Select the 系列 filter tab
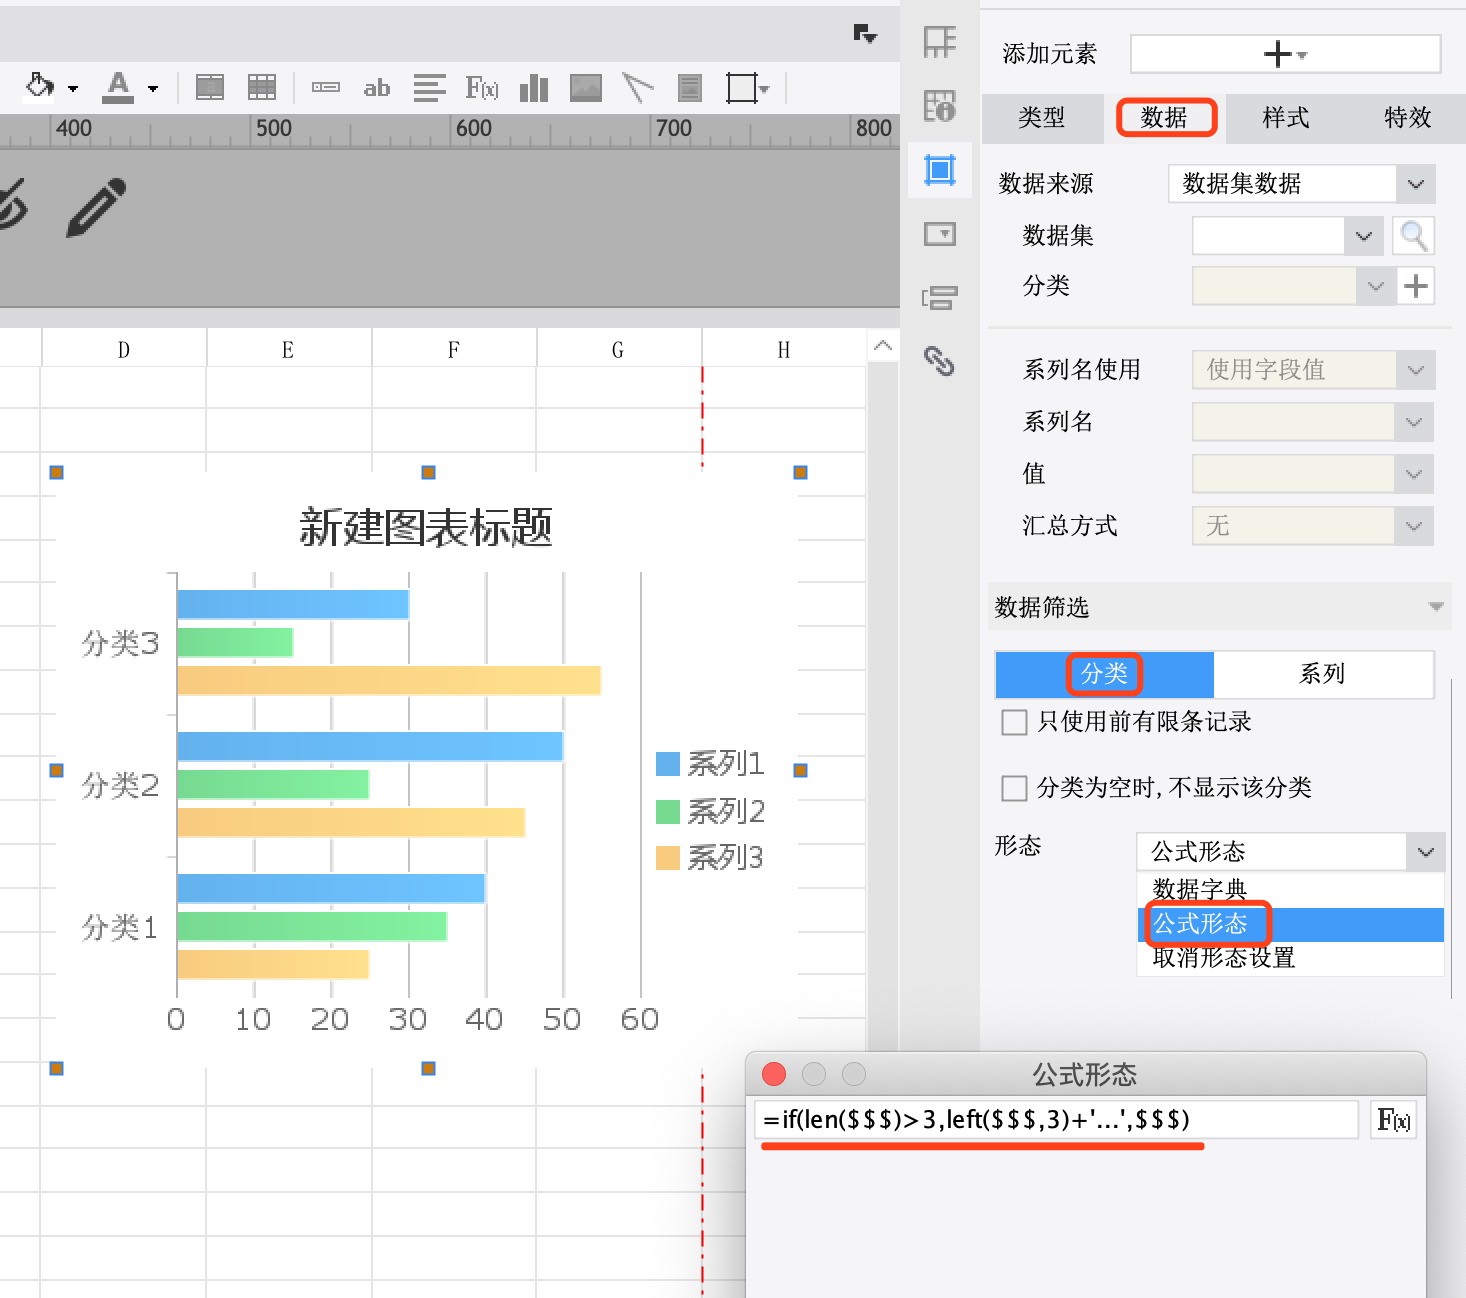This screenshot has width=1466, height=1298. (1323, 674)
